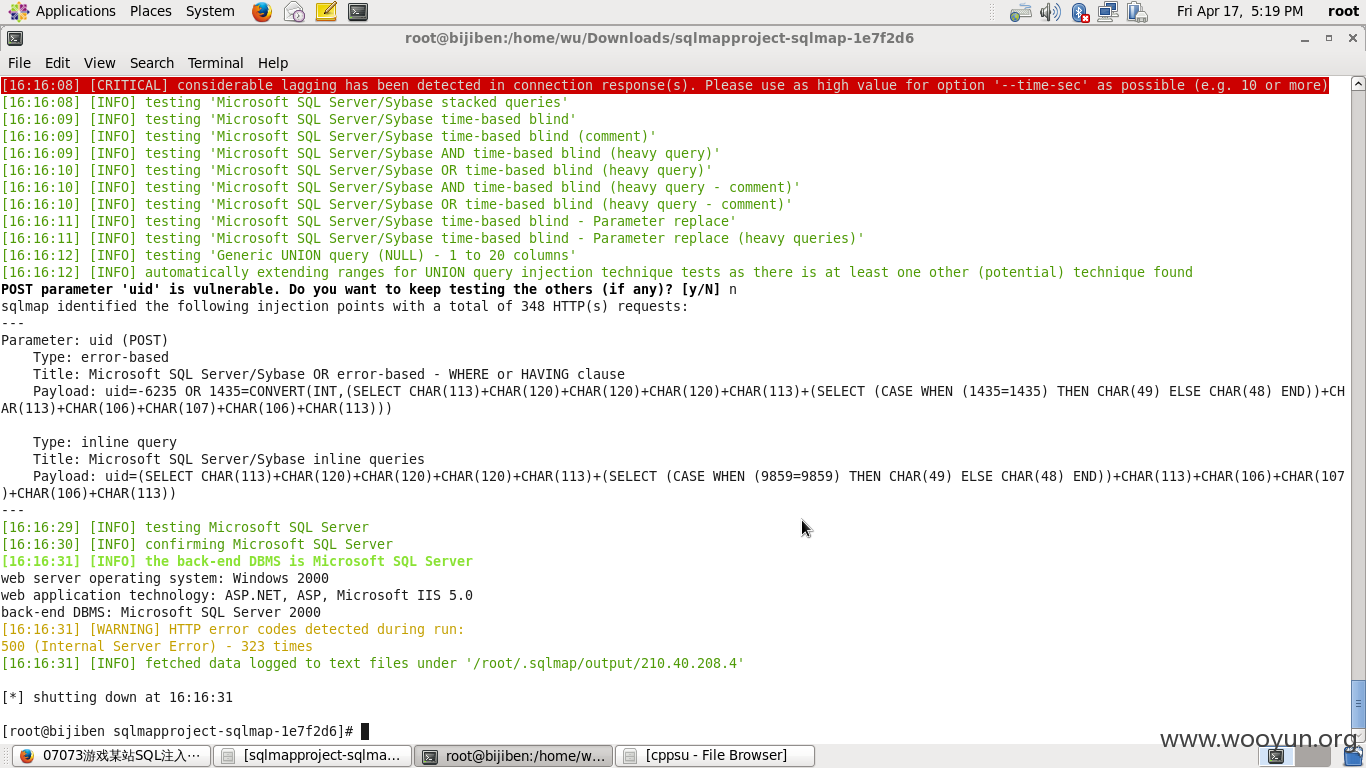Open the network connection icon

pos(1108,12)
